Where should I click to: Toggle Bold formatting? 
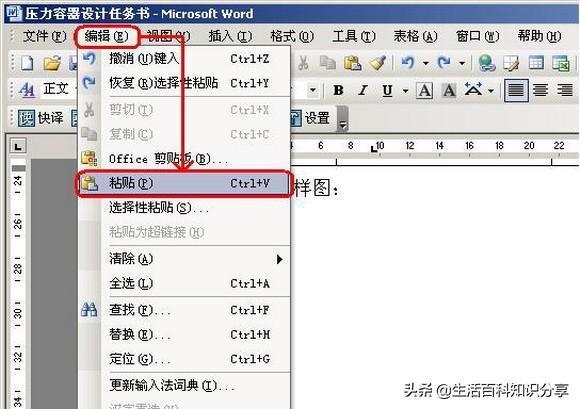point(338,90)
